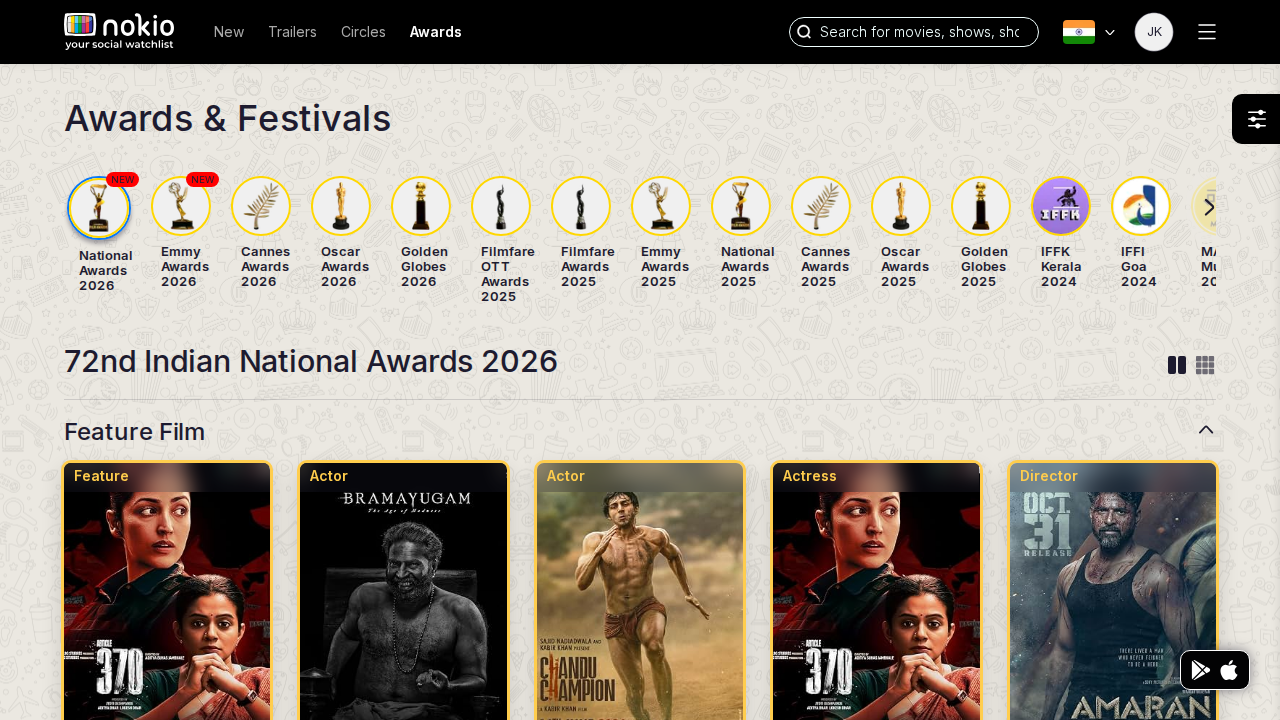This screenshot has height=720, width=1280.
Task: Go to the New tab
Action: click(x=229, y=32)
